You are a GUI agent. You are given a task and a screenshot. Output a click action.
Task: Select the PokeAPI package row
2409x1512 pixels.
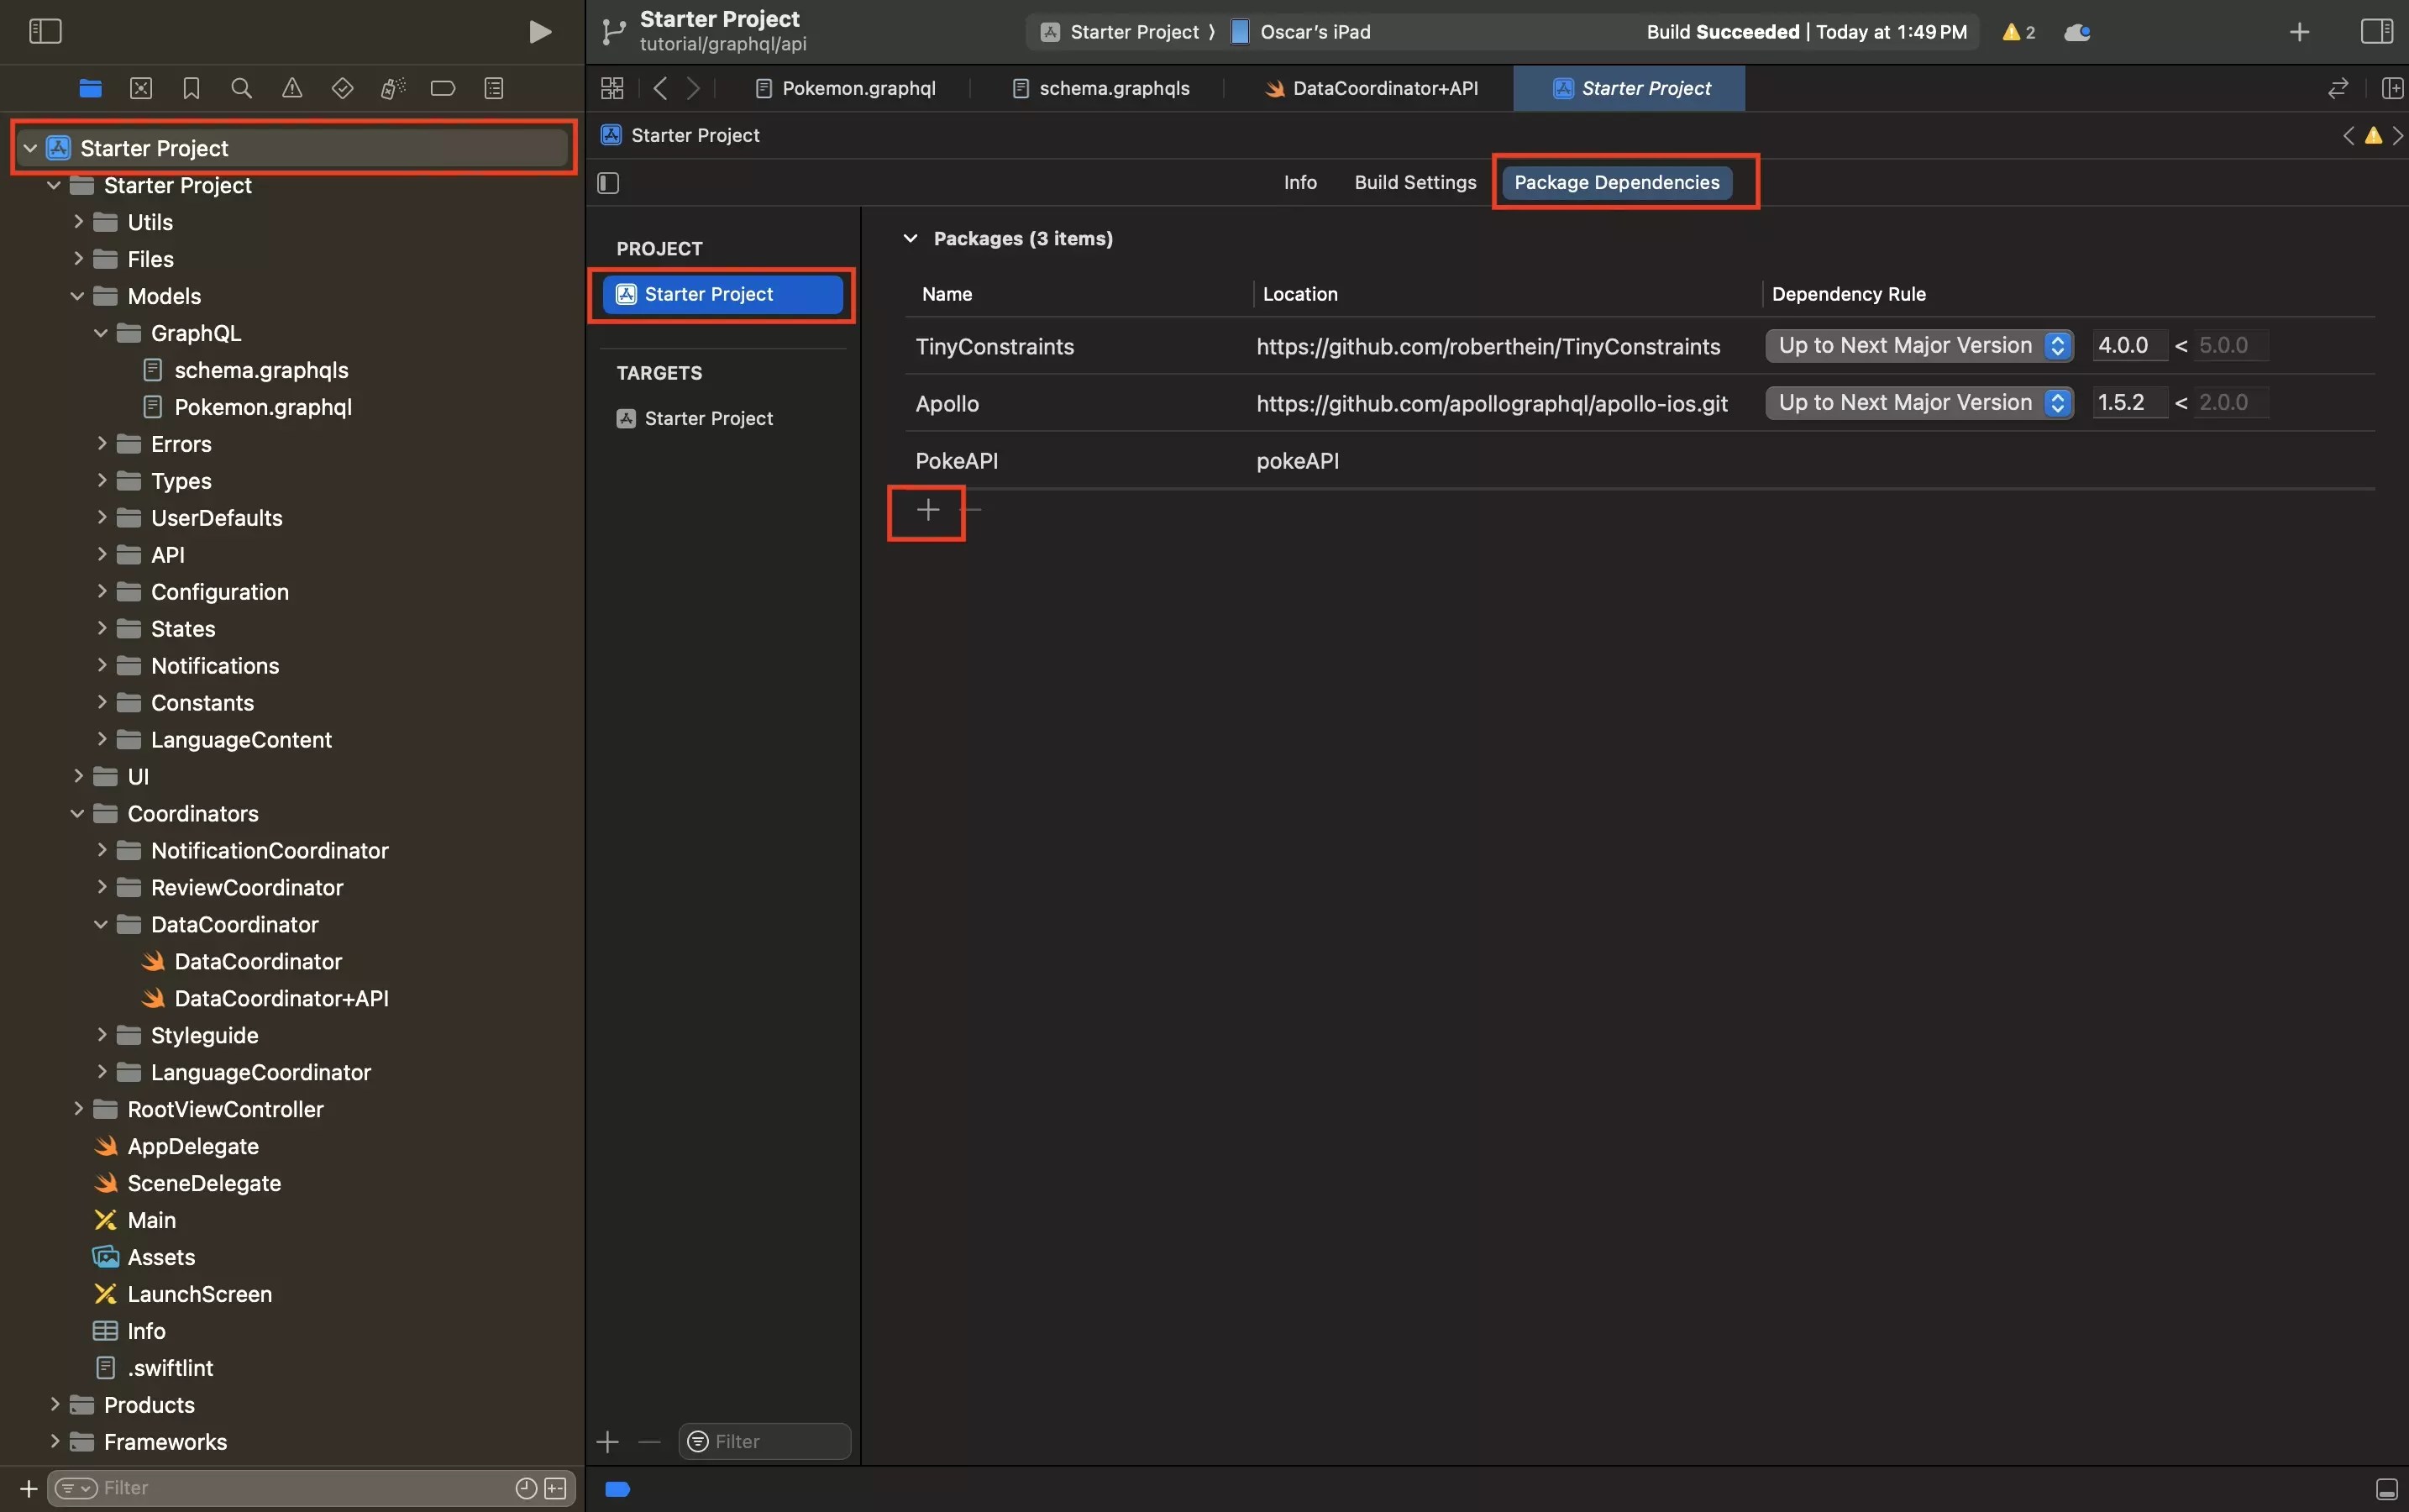click(x=957, y=461)
